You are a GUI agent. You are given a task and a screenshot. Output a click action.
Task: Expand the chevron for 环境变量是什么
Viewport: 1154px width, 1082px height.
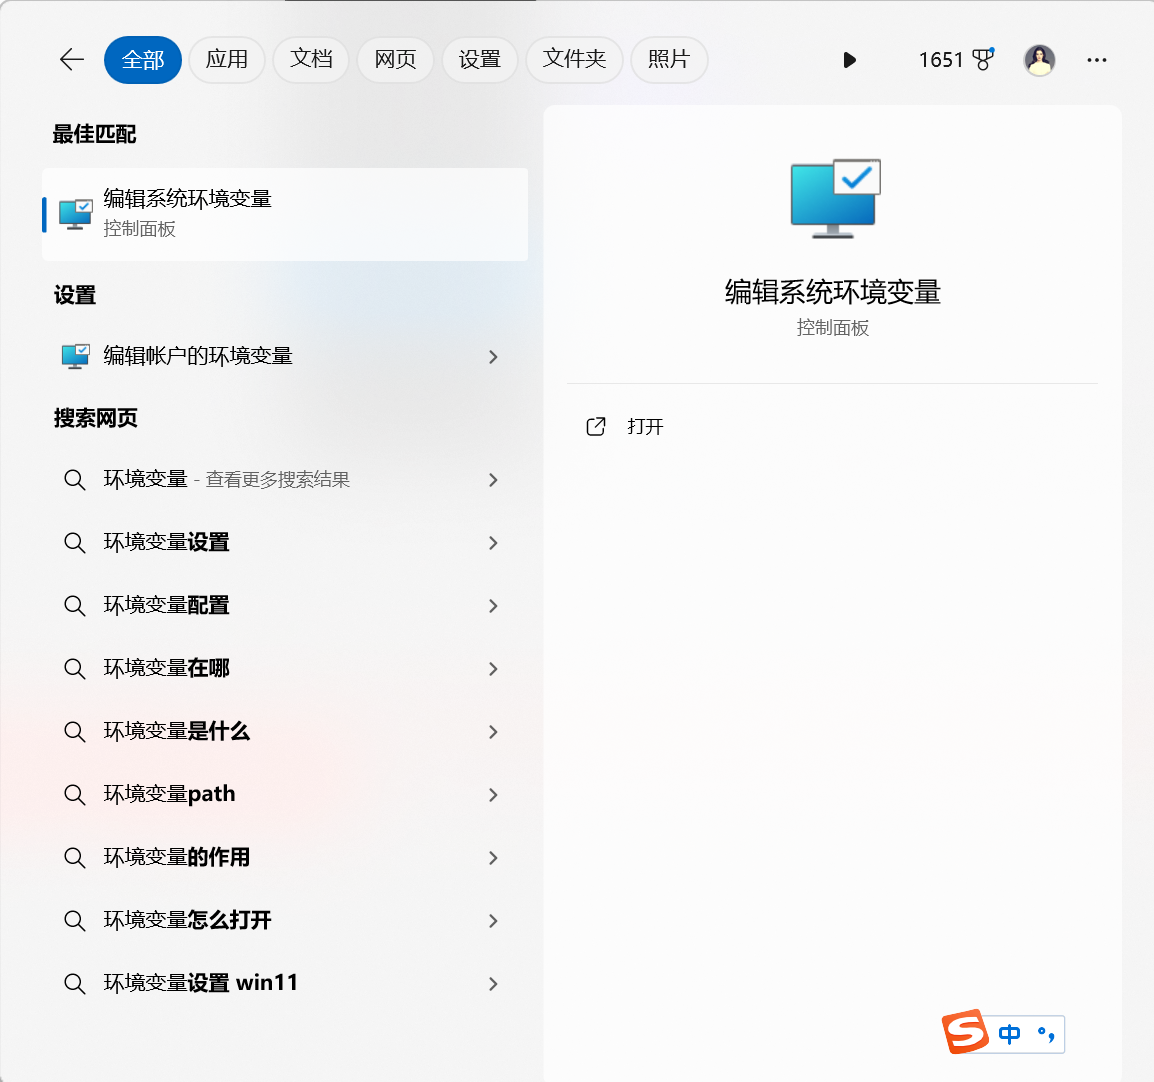(493, 732)
